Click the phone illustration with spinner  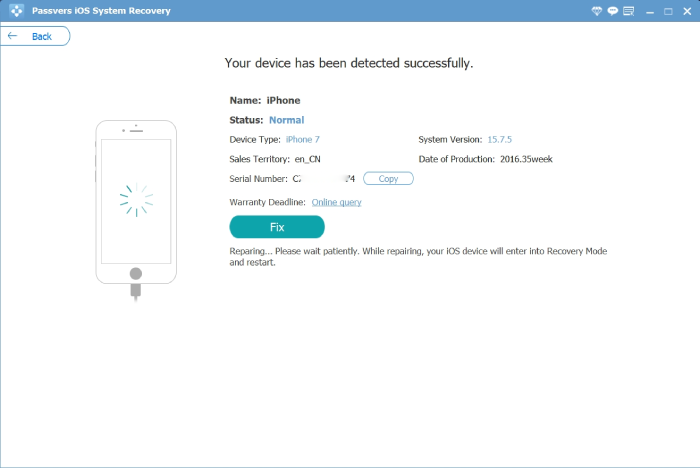[x=136, y=210]
